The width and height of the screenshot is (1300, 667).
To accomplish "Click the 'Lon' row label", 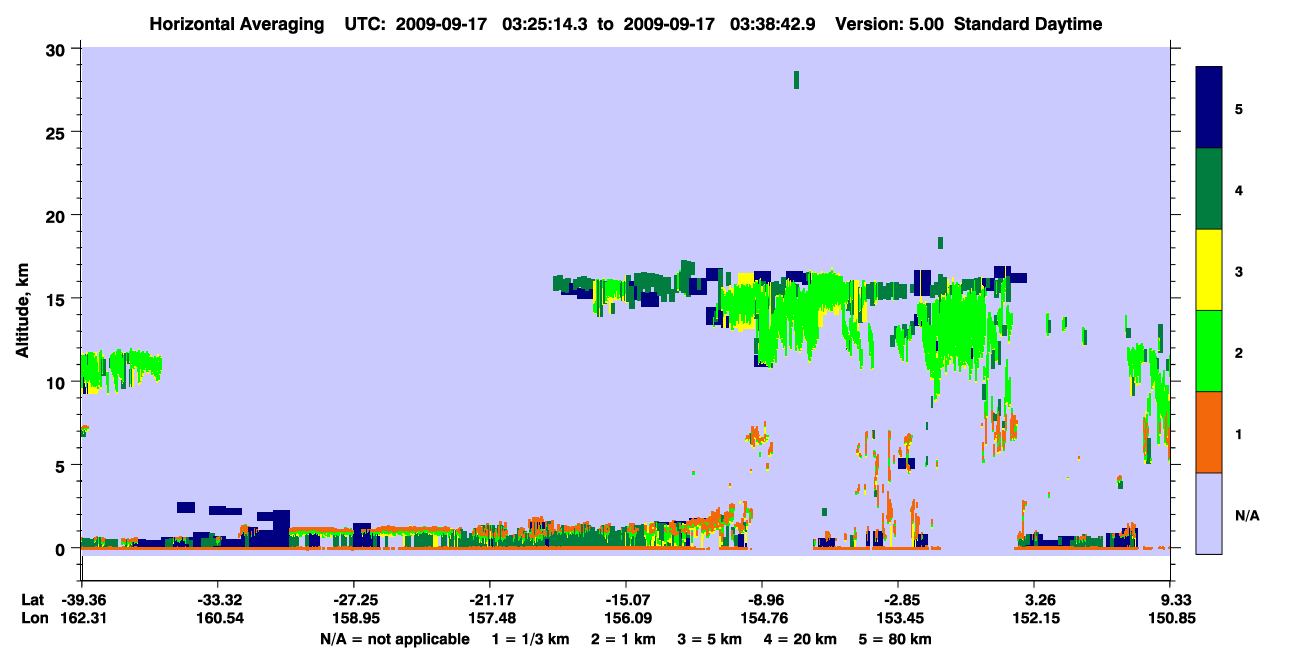I will point(33,618).
